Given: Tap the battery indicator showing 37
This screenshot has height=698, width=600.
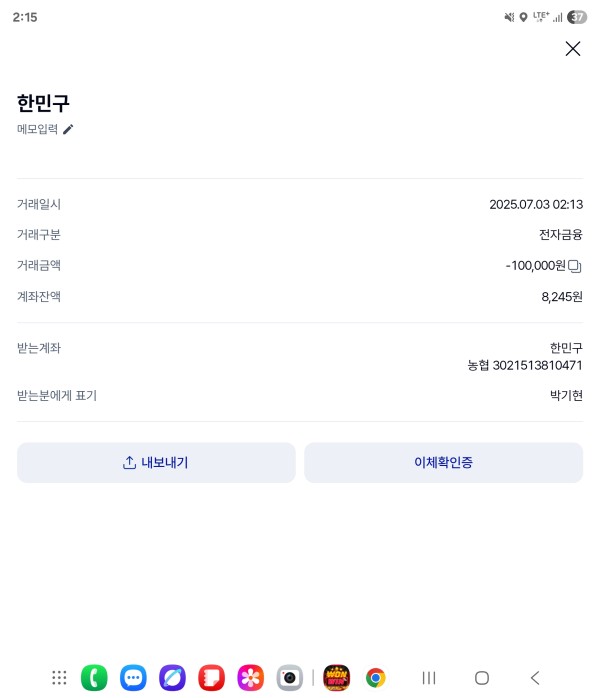Looking at the screenshot, I should pos(577,17).
